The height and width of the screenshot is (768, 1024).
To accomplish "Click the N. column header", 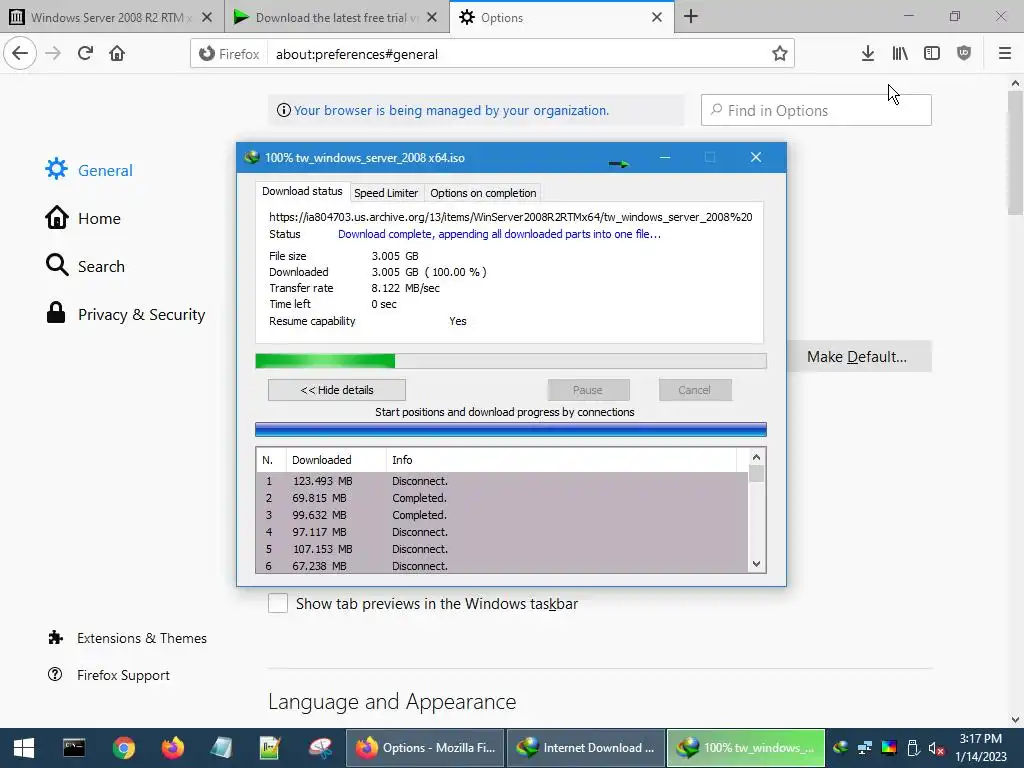I will point(270,460).
